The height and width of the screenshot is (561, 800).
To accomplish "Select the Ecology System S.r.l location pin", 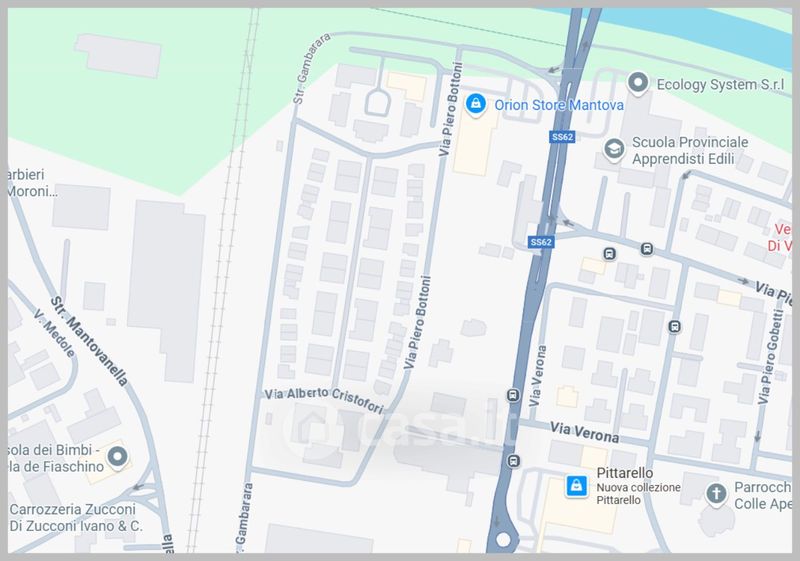I will click(638, 83).
